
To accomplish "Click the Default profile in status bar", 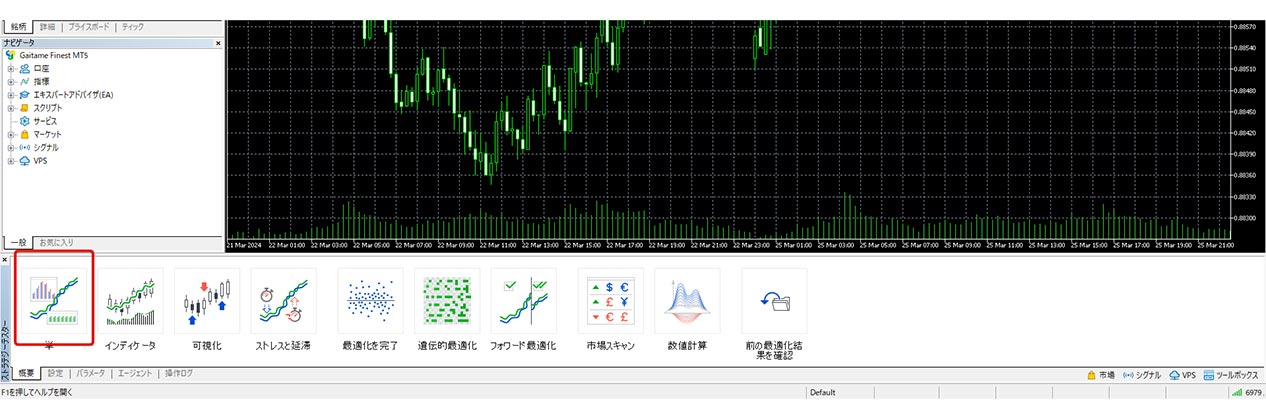I will (822, 393).
